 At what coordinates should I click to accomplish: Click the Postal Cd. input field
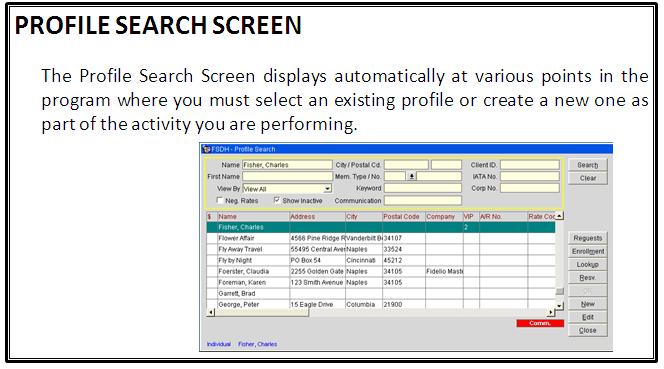tap(446, 165)
